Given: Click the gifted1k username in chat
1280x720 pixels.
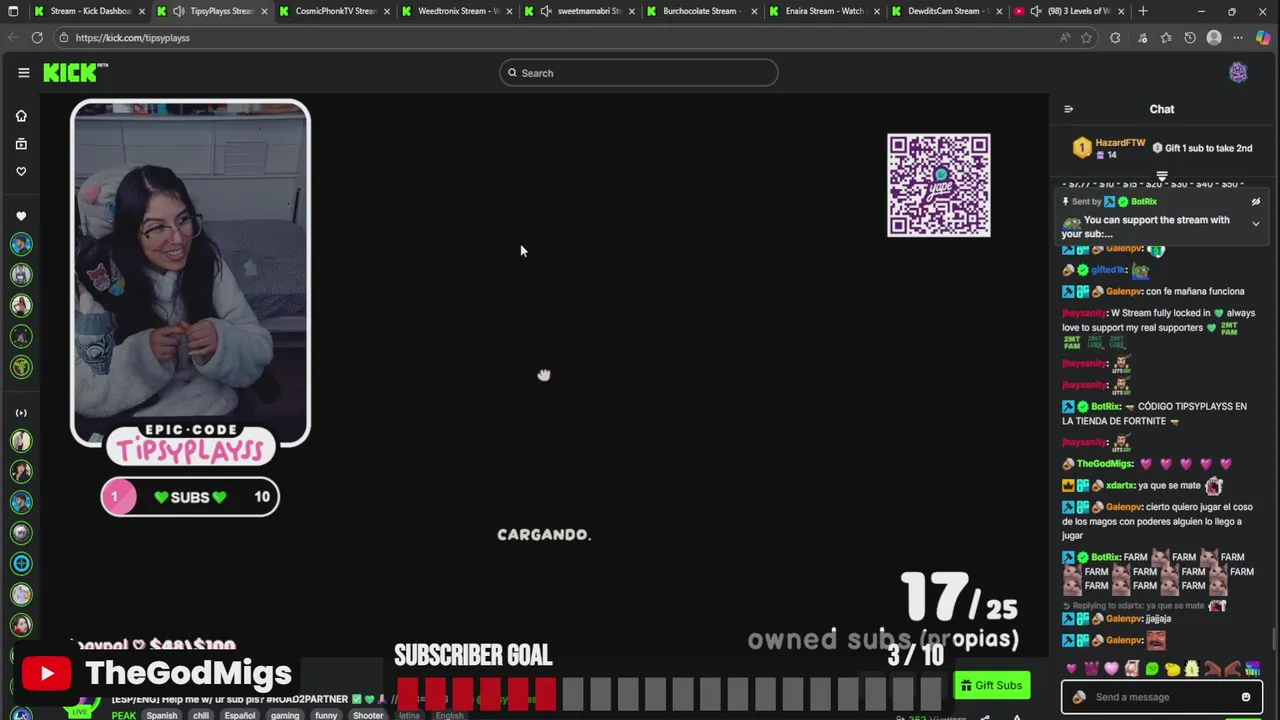Looking at the screenshot, I should [1109, 270].
